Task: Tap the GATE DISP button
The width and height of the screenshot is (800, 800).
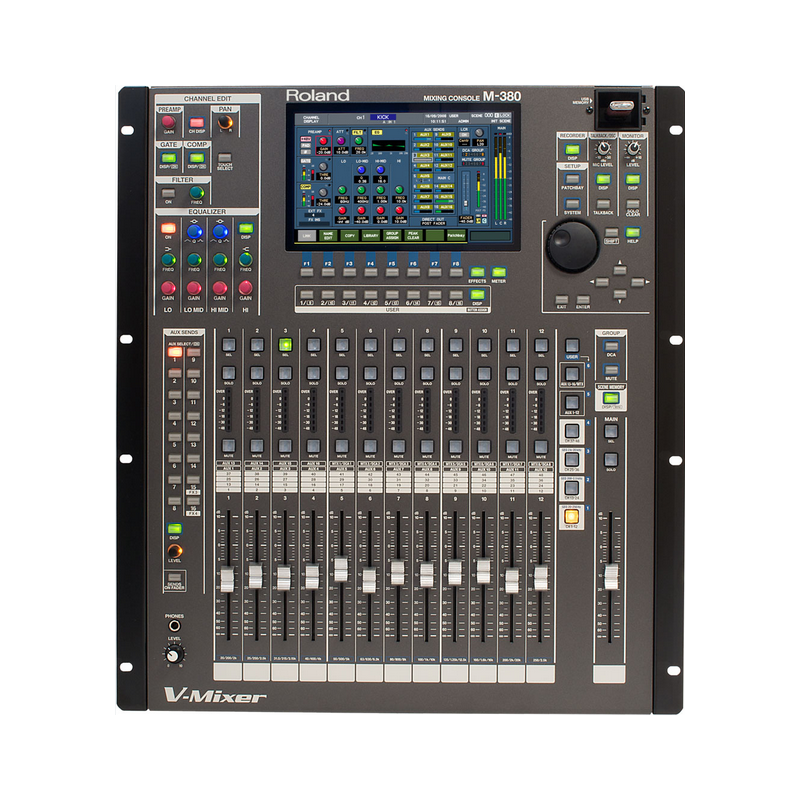Action: click(x=168, y=158)
